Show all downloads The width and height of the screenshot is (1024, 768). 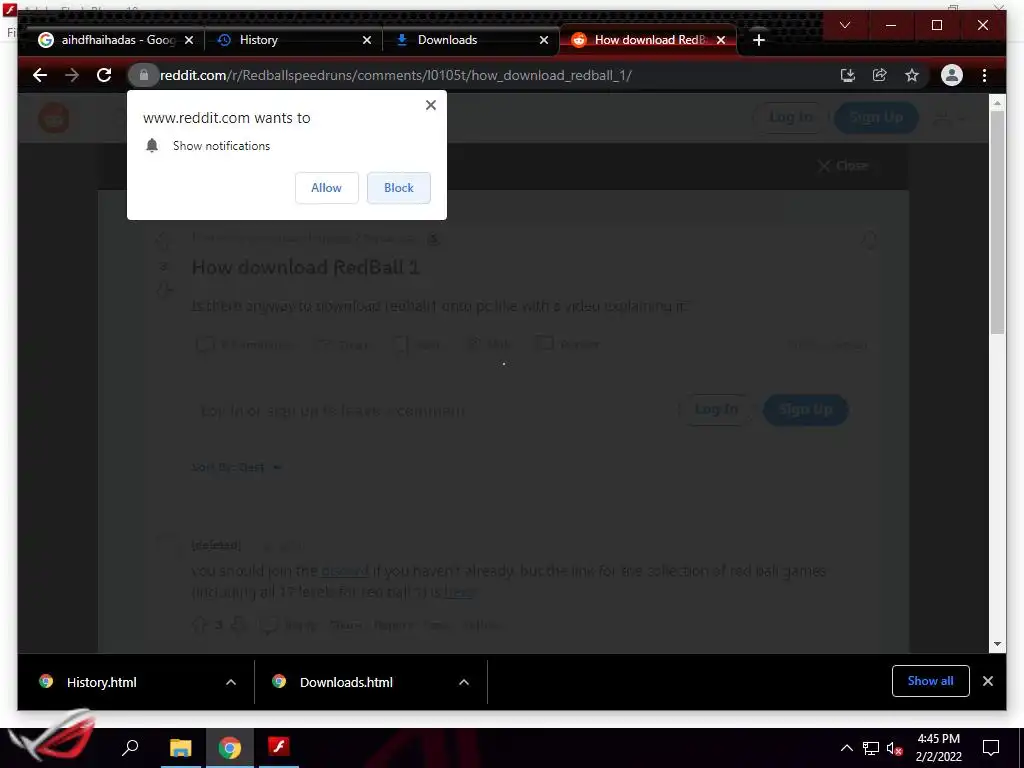pos(931,681)
